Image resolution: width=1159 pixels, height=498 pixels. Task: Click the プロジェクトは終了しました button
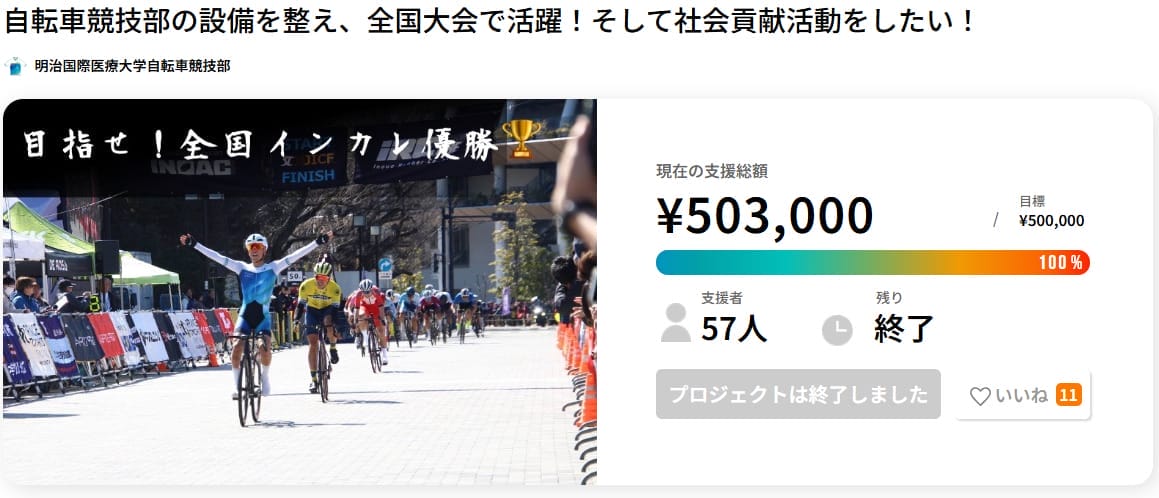(798, 395)
